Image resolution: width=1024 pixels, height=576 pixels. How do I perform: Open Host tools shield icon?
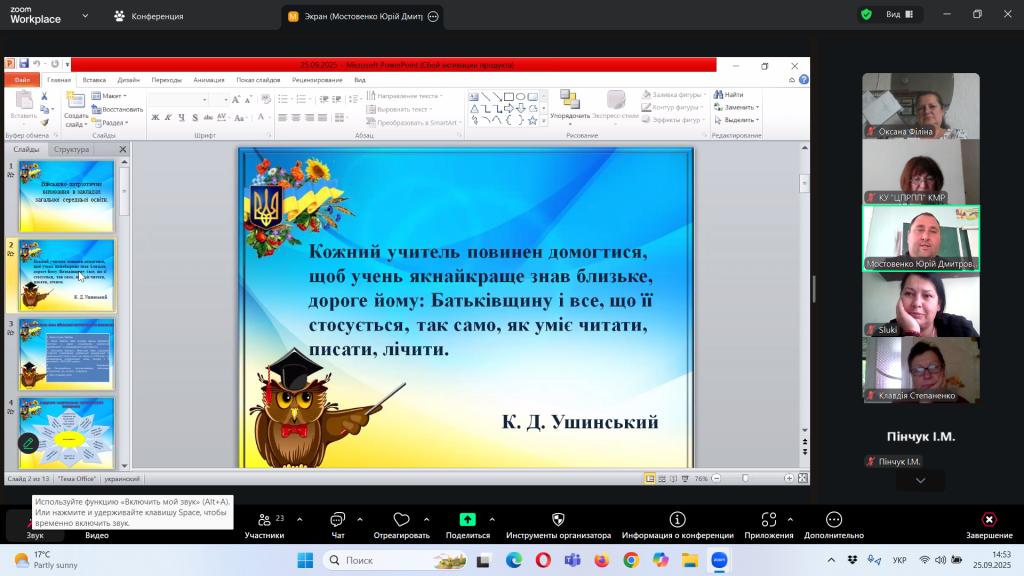point(558,520)
